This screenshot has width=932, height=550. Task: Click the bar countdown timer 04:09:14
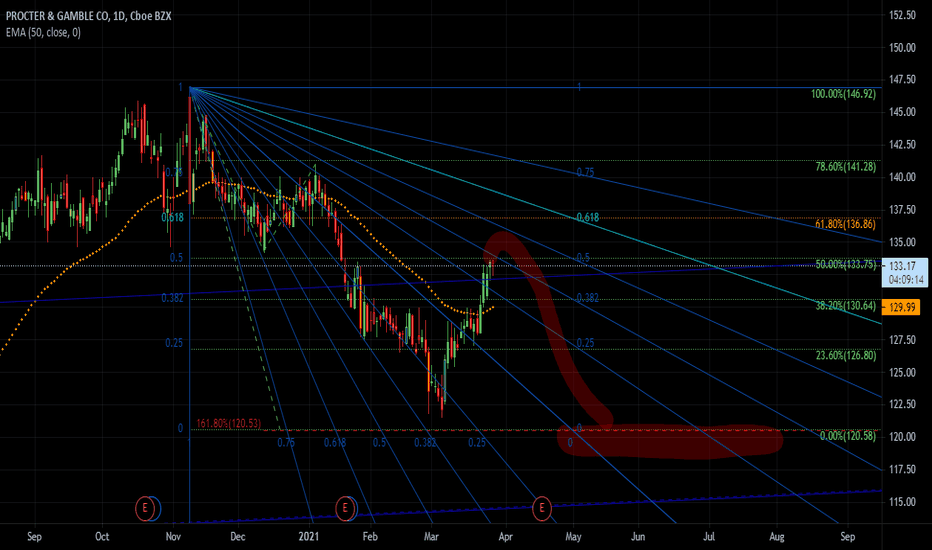click(x=906, y=279)
